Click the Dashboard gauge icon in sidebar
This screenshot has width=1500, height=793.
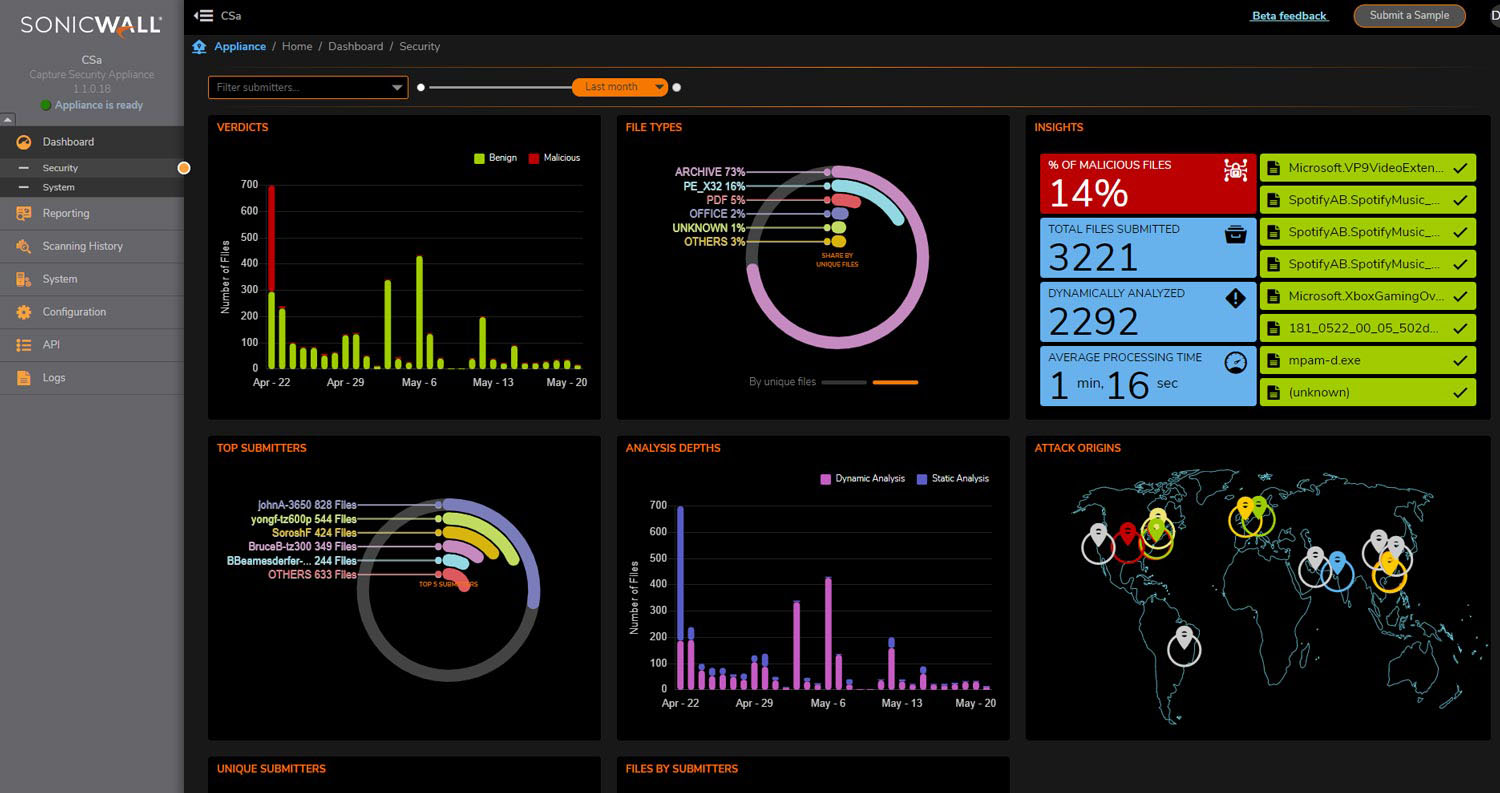click(24, 142)
